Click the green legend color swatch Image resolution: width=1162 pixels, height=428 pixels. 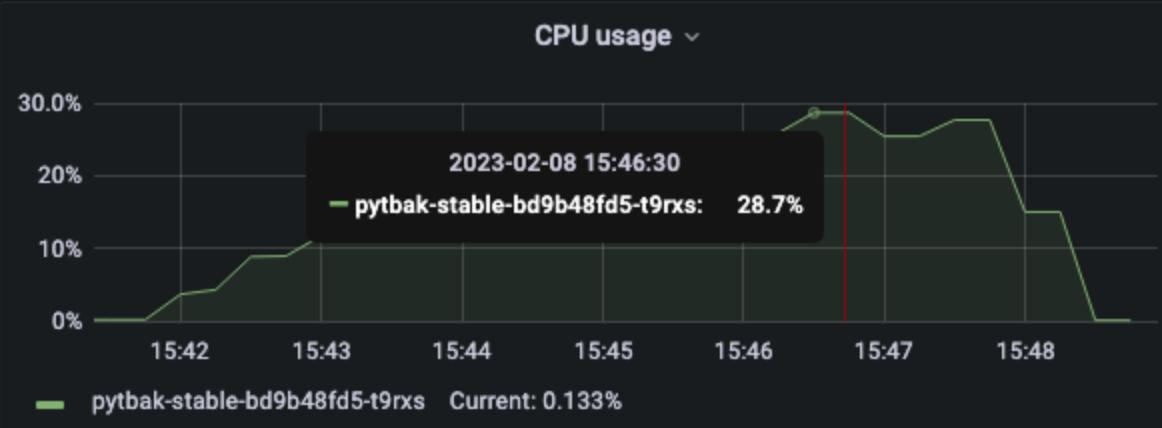click(x=50, y=404)
